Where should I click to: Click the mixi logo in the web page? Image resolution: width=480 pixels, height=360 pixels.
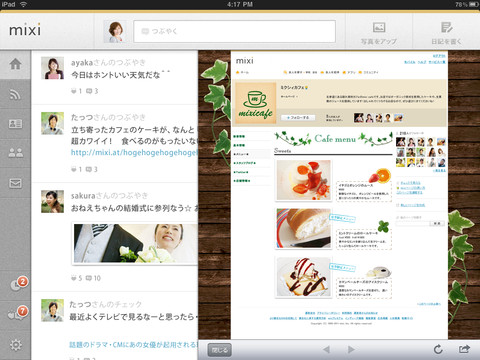point(245,61)
